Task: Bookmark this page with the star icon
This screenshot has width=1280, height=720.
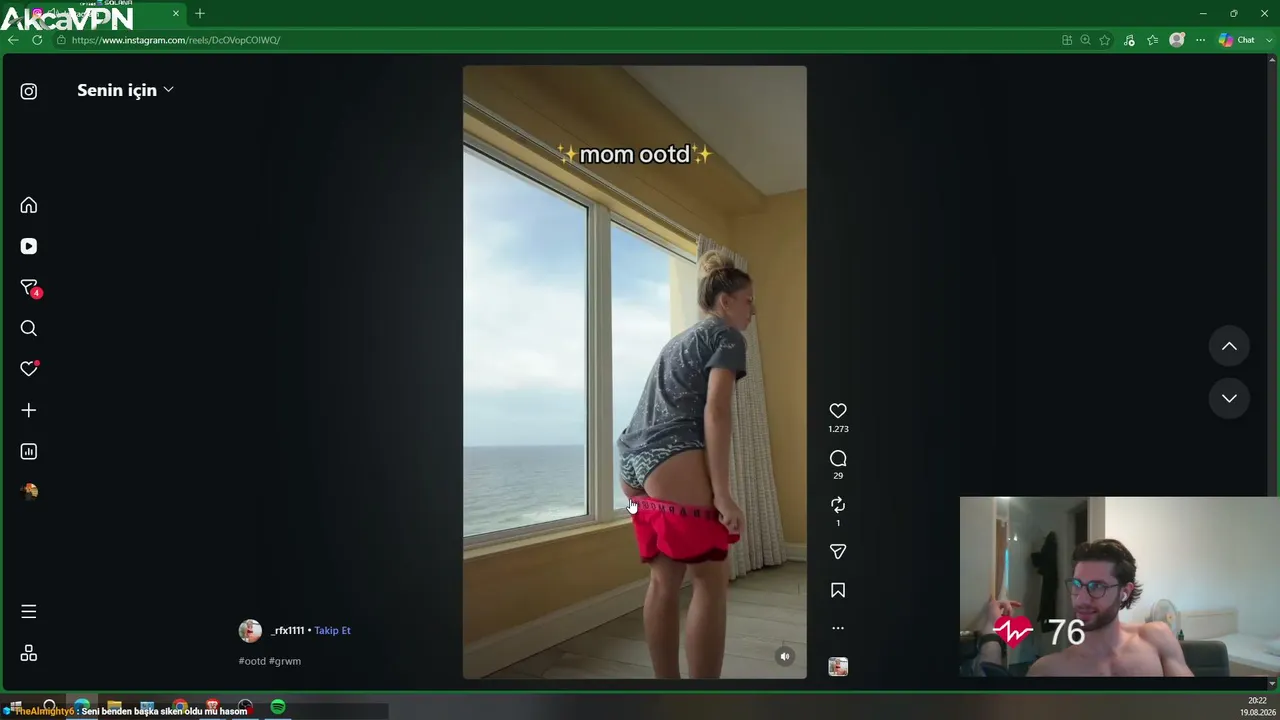Action: pyautogui.click(x=1105, y=40)
